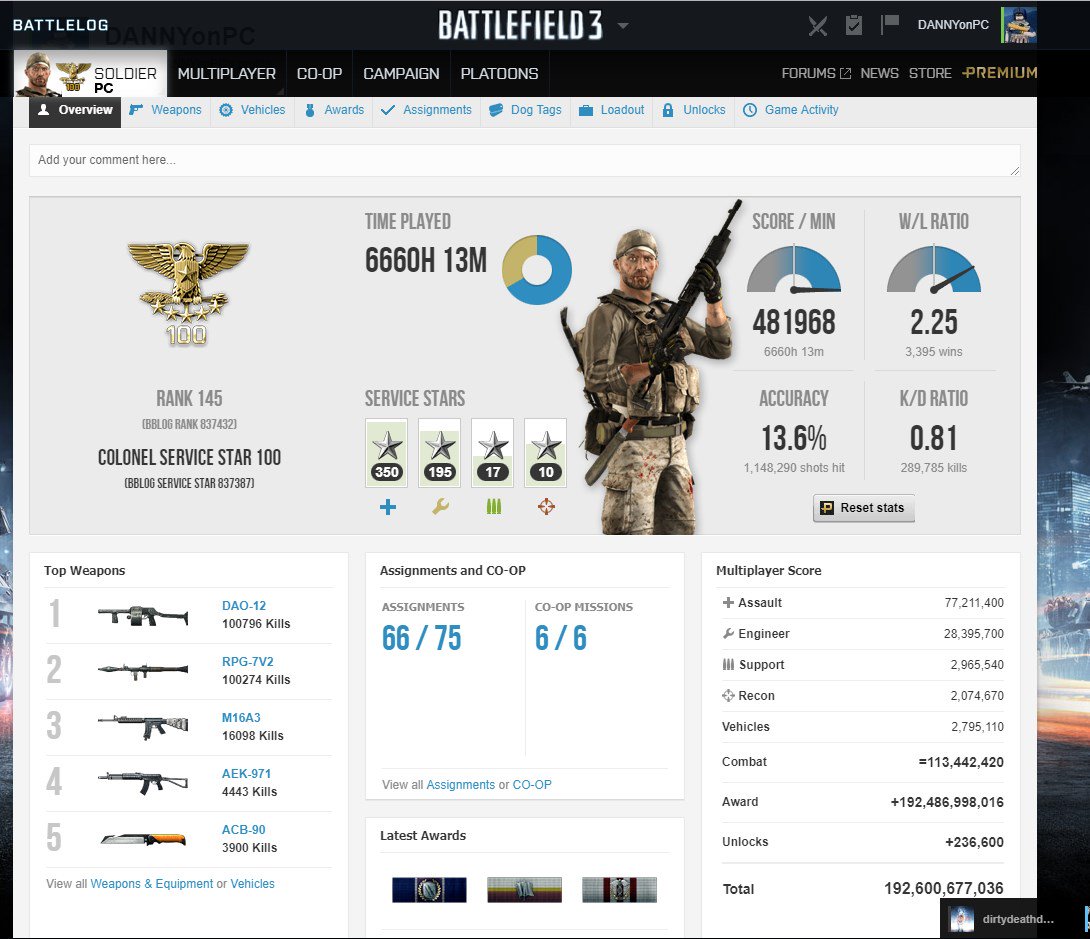Open the DAO-12 weapon link
1090x939 pixels.
pos(244,605)
